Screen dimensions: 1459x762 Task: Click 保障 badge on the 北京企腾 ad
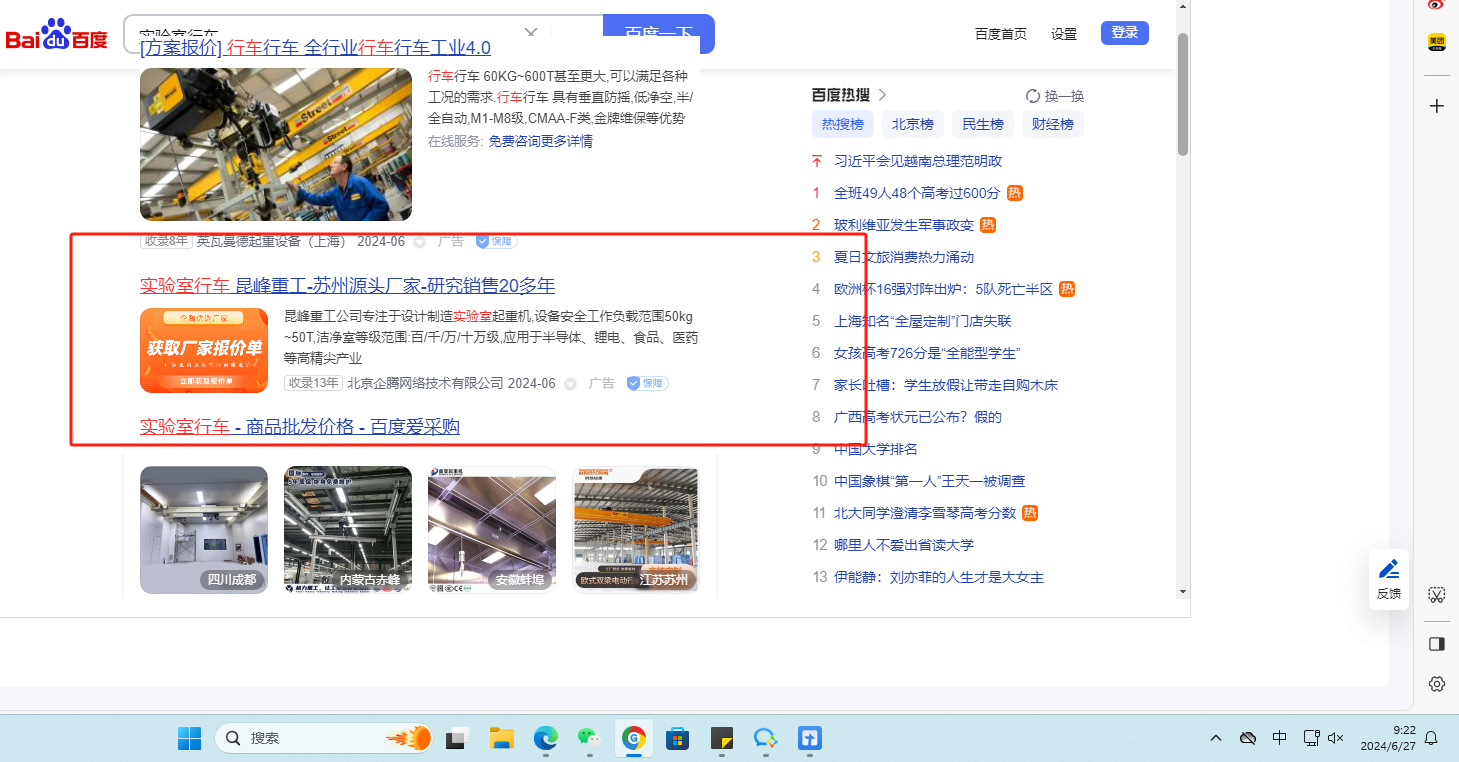[x=647, y=383]
